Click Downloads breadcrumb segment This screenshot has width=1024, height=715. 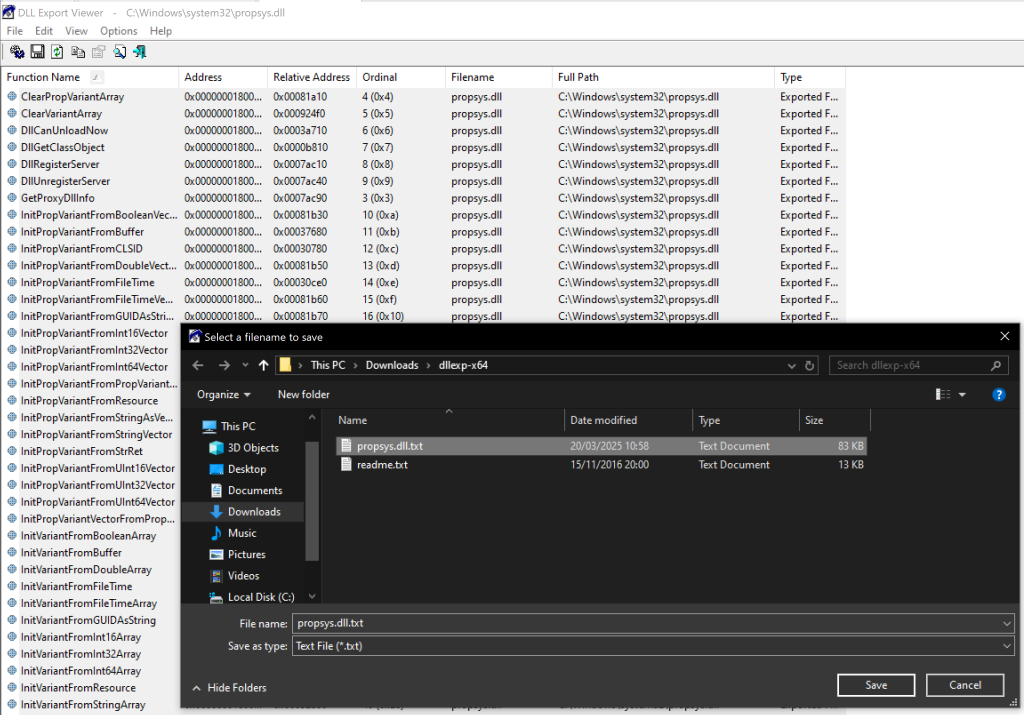click(x=392, y=366)
